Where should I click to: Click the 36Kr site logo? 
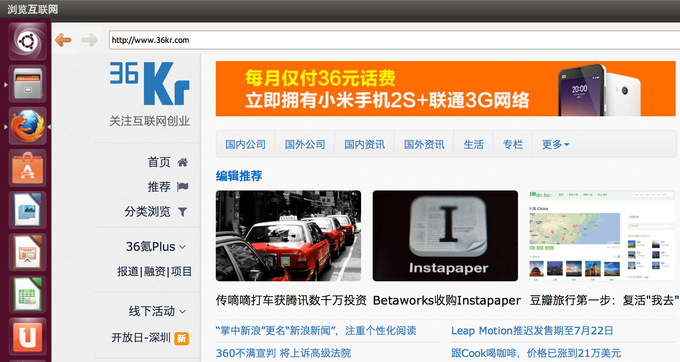pos(150,83)
